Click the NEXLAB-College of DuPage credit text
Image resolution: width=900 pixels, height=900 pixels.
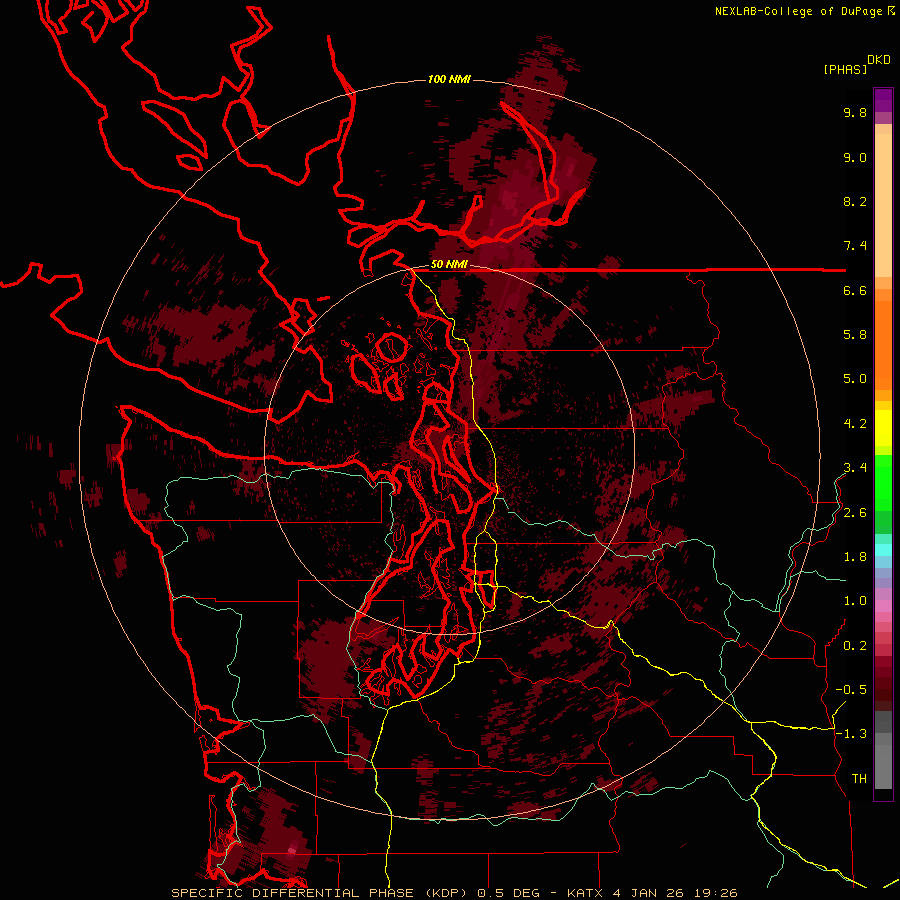click(x=801, y=11)
